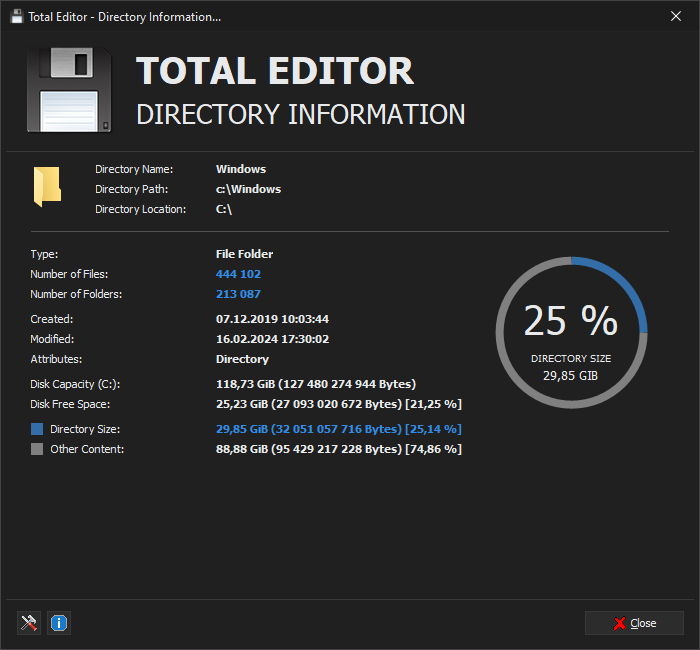This screenshot has height=650, width=700.
Task: Click the Directory Size value 29,85 GiB line
Action: point(339,429)
